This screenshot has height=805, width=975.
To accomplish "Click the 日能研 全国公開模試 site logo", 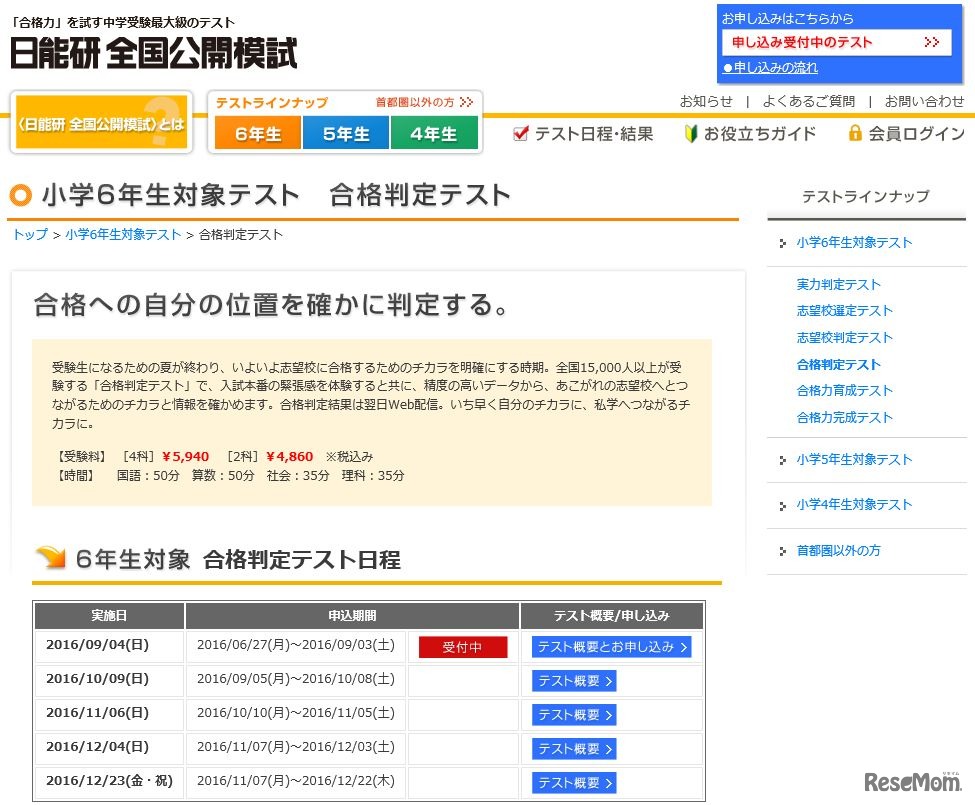I will coord(153,52).
